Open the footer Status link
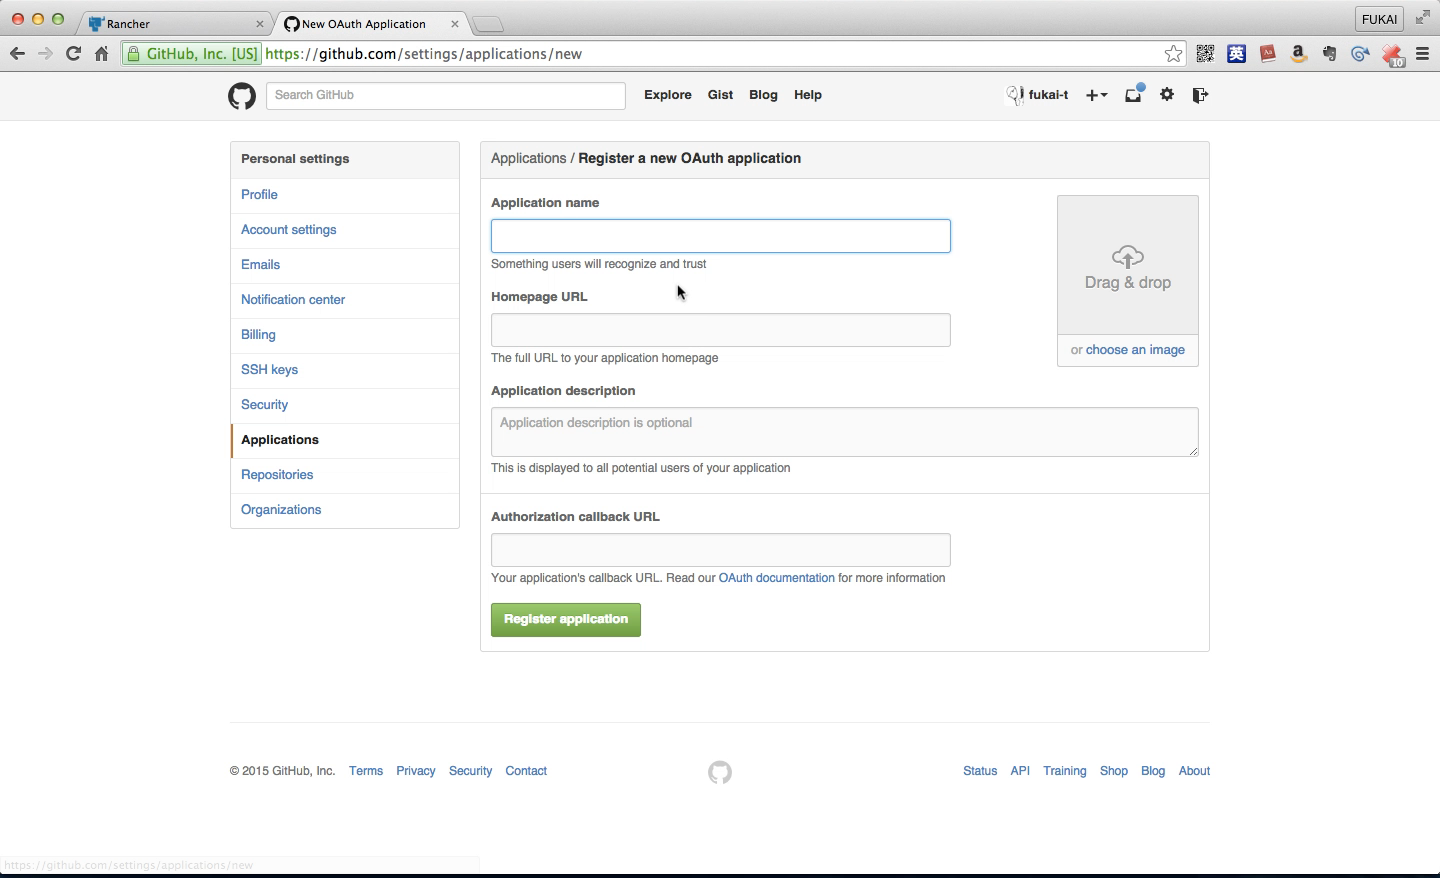This screenshot has height=878, width=1440. click(980, 771)
